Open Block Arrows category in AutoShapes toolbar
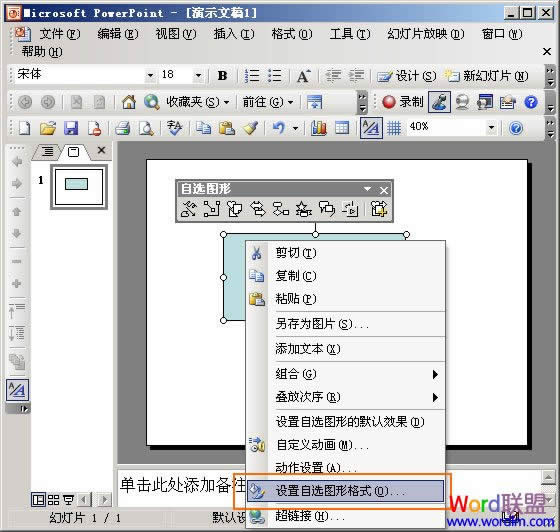560x532 pixels. 258,209
